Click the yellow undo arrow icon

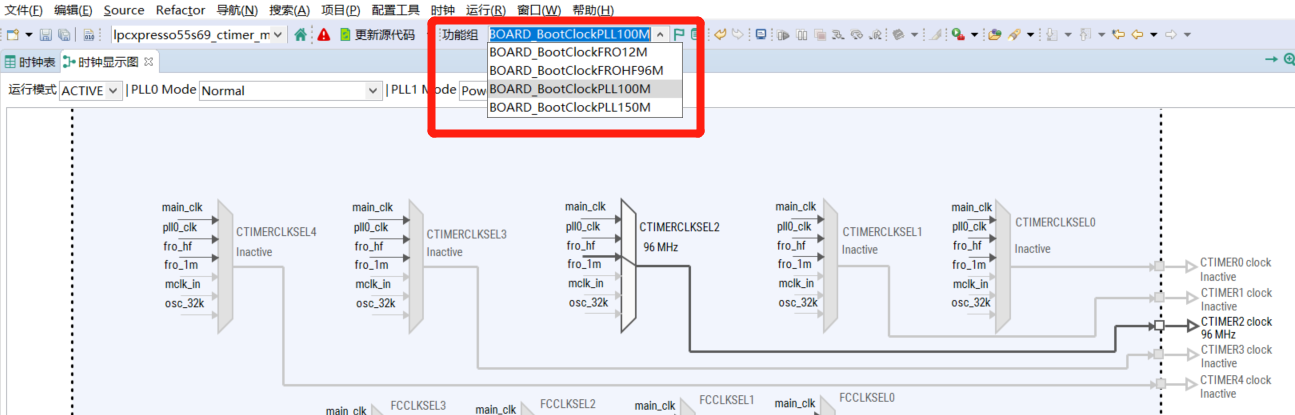tap(720, 35)
